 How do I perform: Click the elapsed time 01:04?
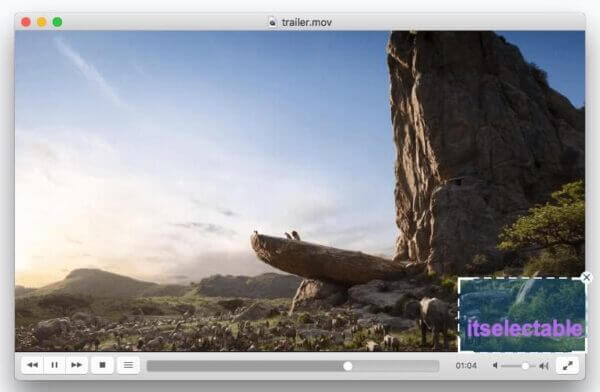(x=466, y=366)
